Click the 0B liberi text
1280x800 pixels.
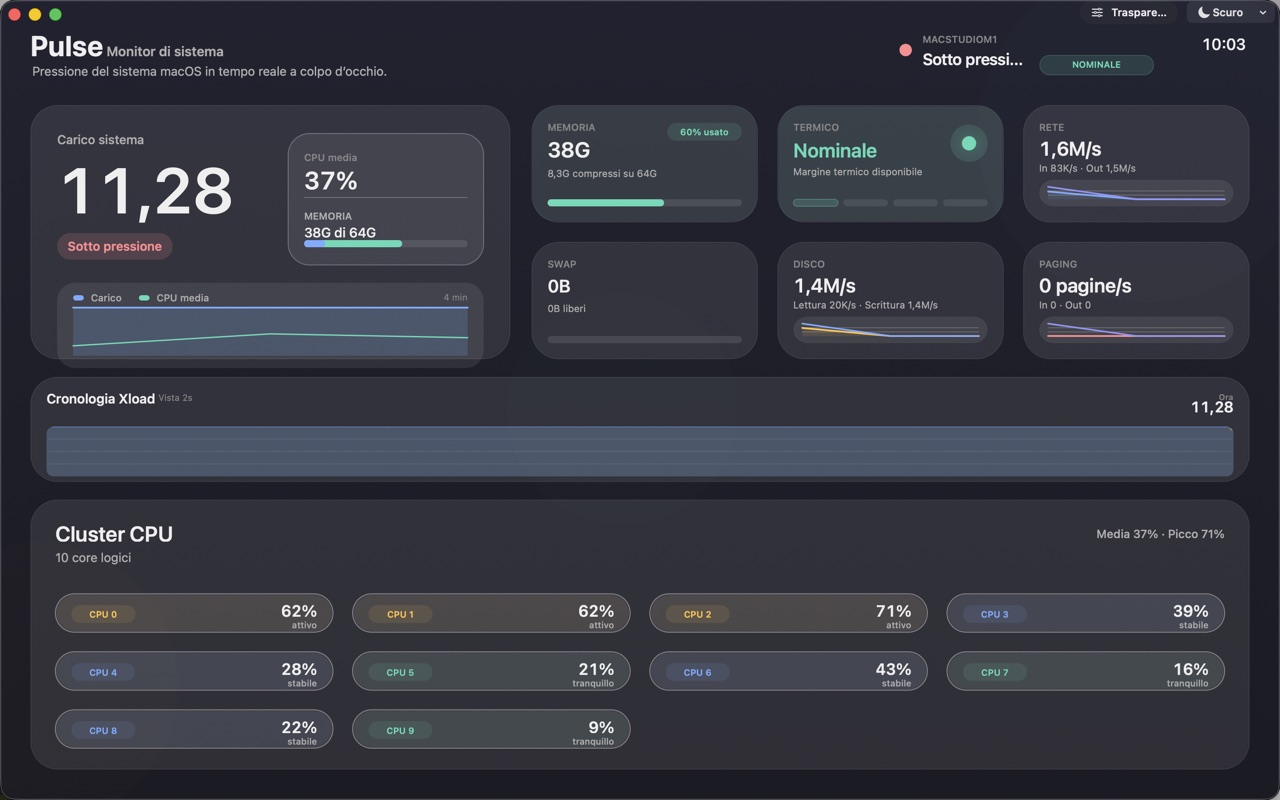click(x=567, y=309)
